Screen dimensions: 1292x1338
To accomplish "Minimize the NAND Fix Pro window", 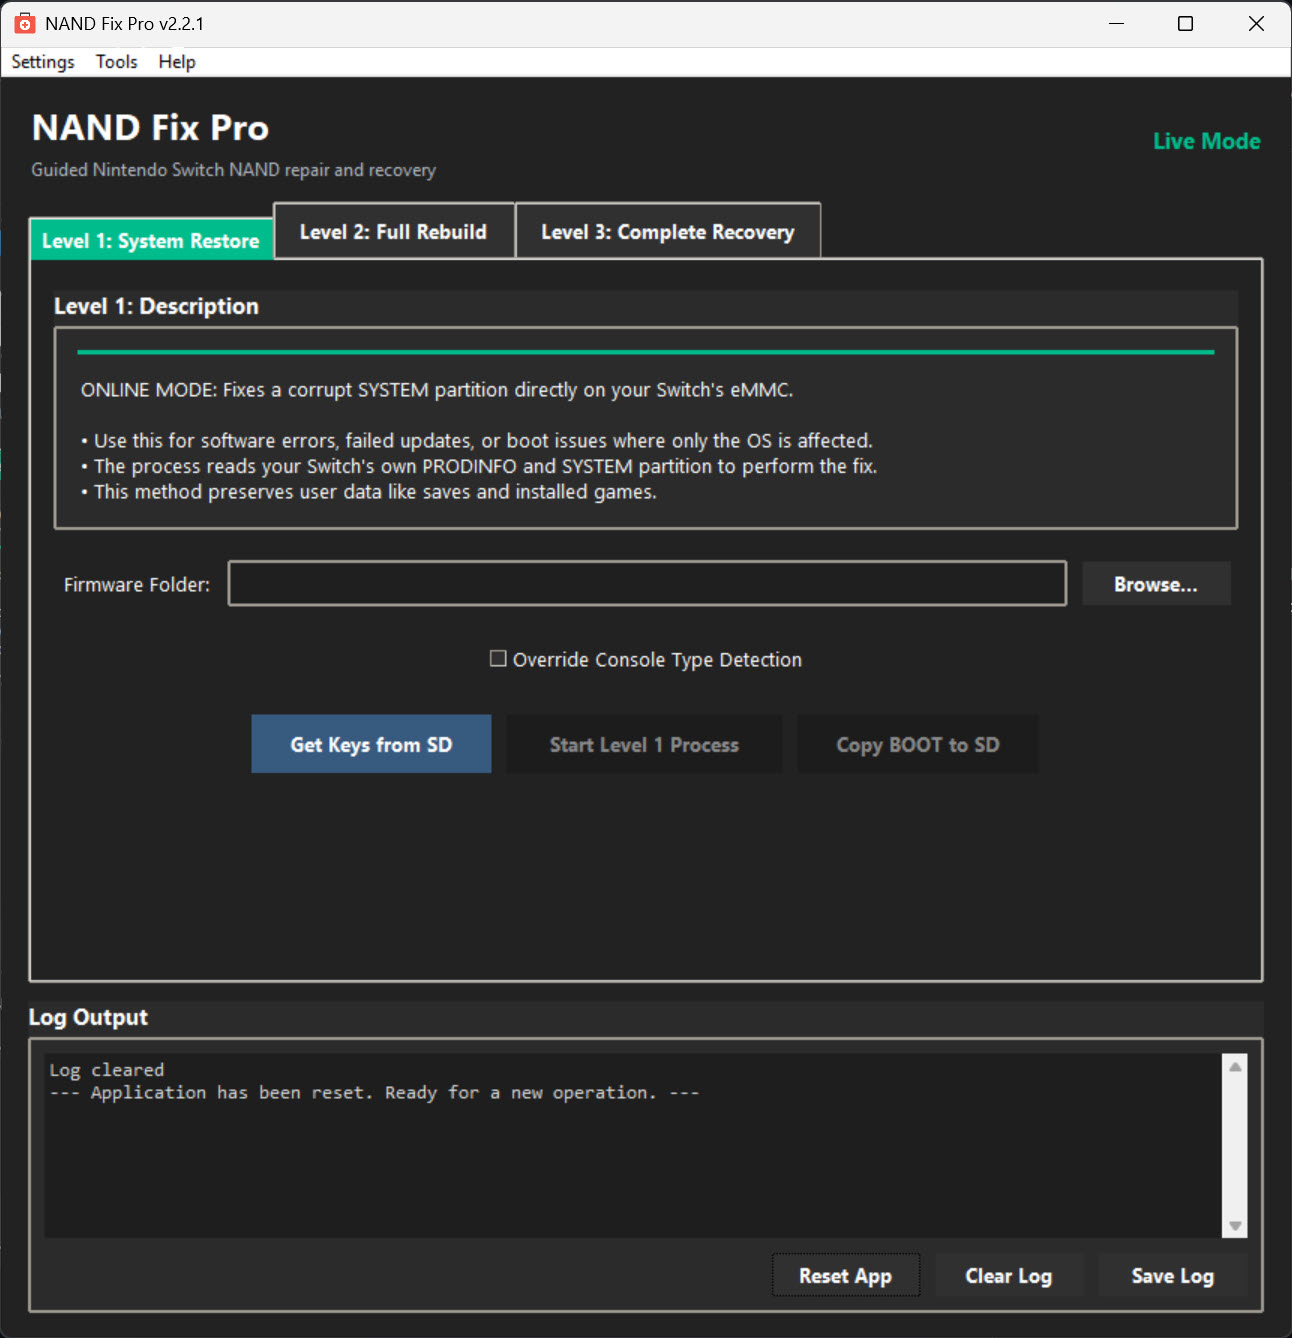I will (1117, 23).
